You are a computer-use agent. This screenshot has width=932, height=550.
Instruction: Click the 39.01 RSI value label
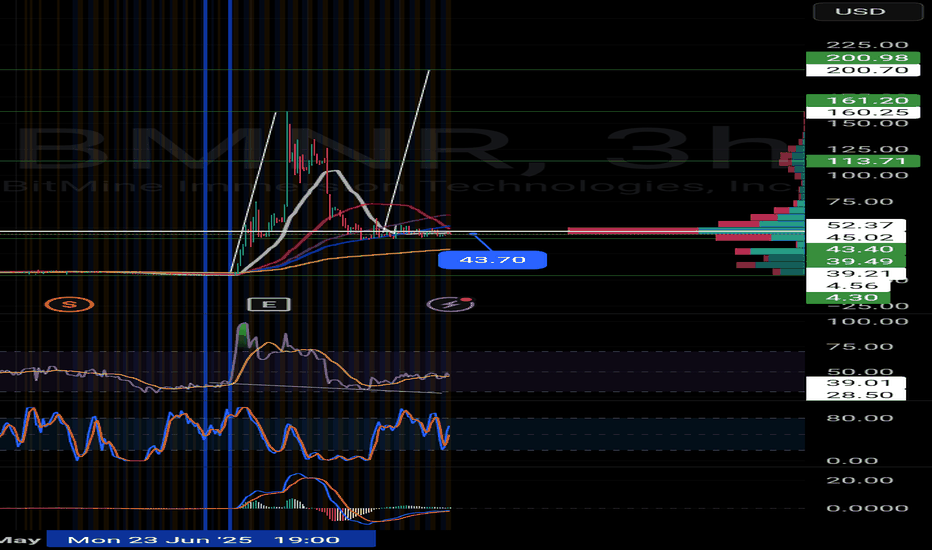tap(856, 382)
